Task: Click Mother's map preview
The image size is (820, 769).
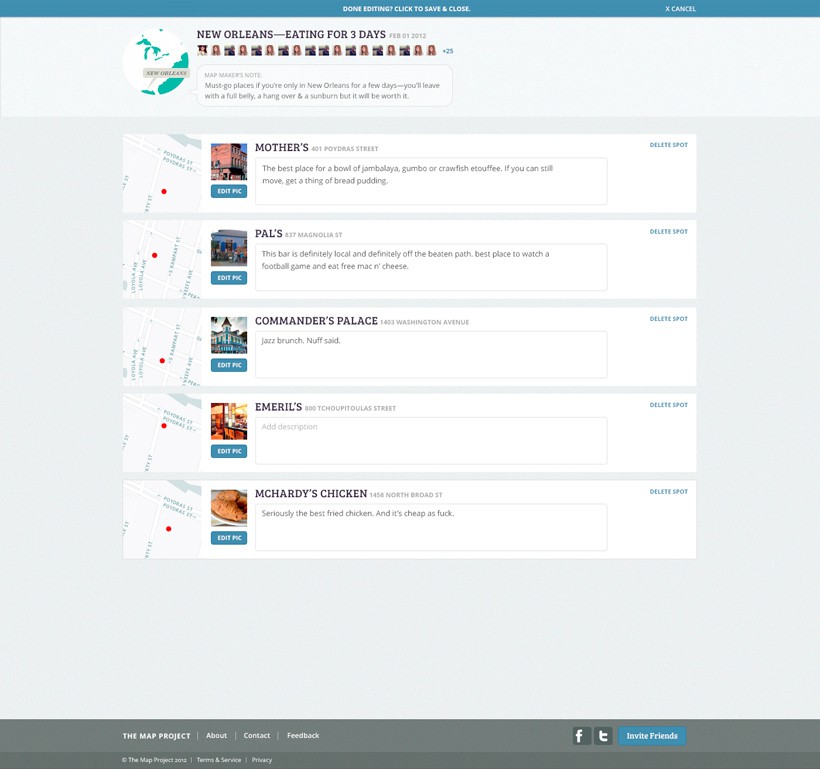Action: pyautogui.click(x=162, y=173)
